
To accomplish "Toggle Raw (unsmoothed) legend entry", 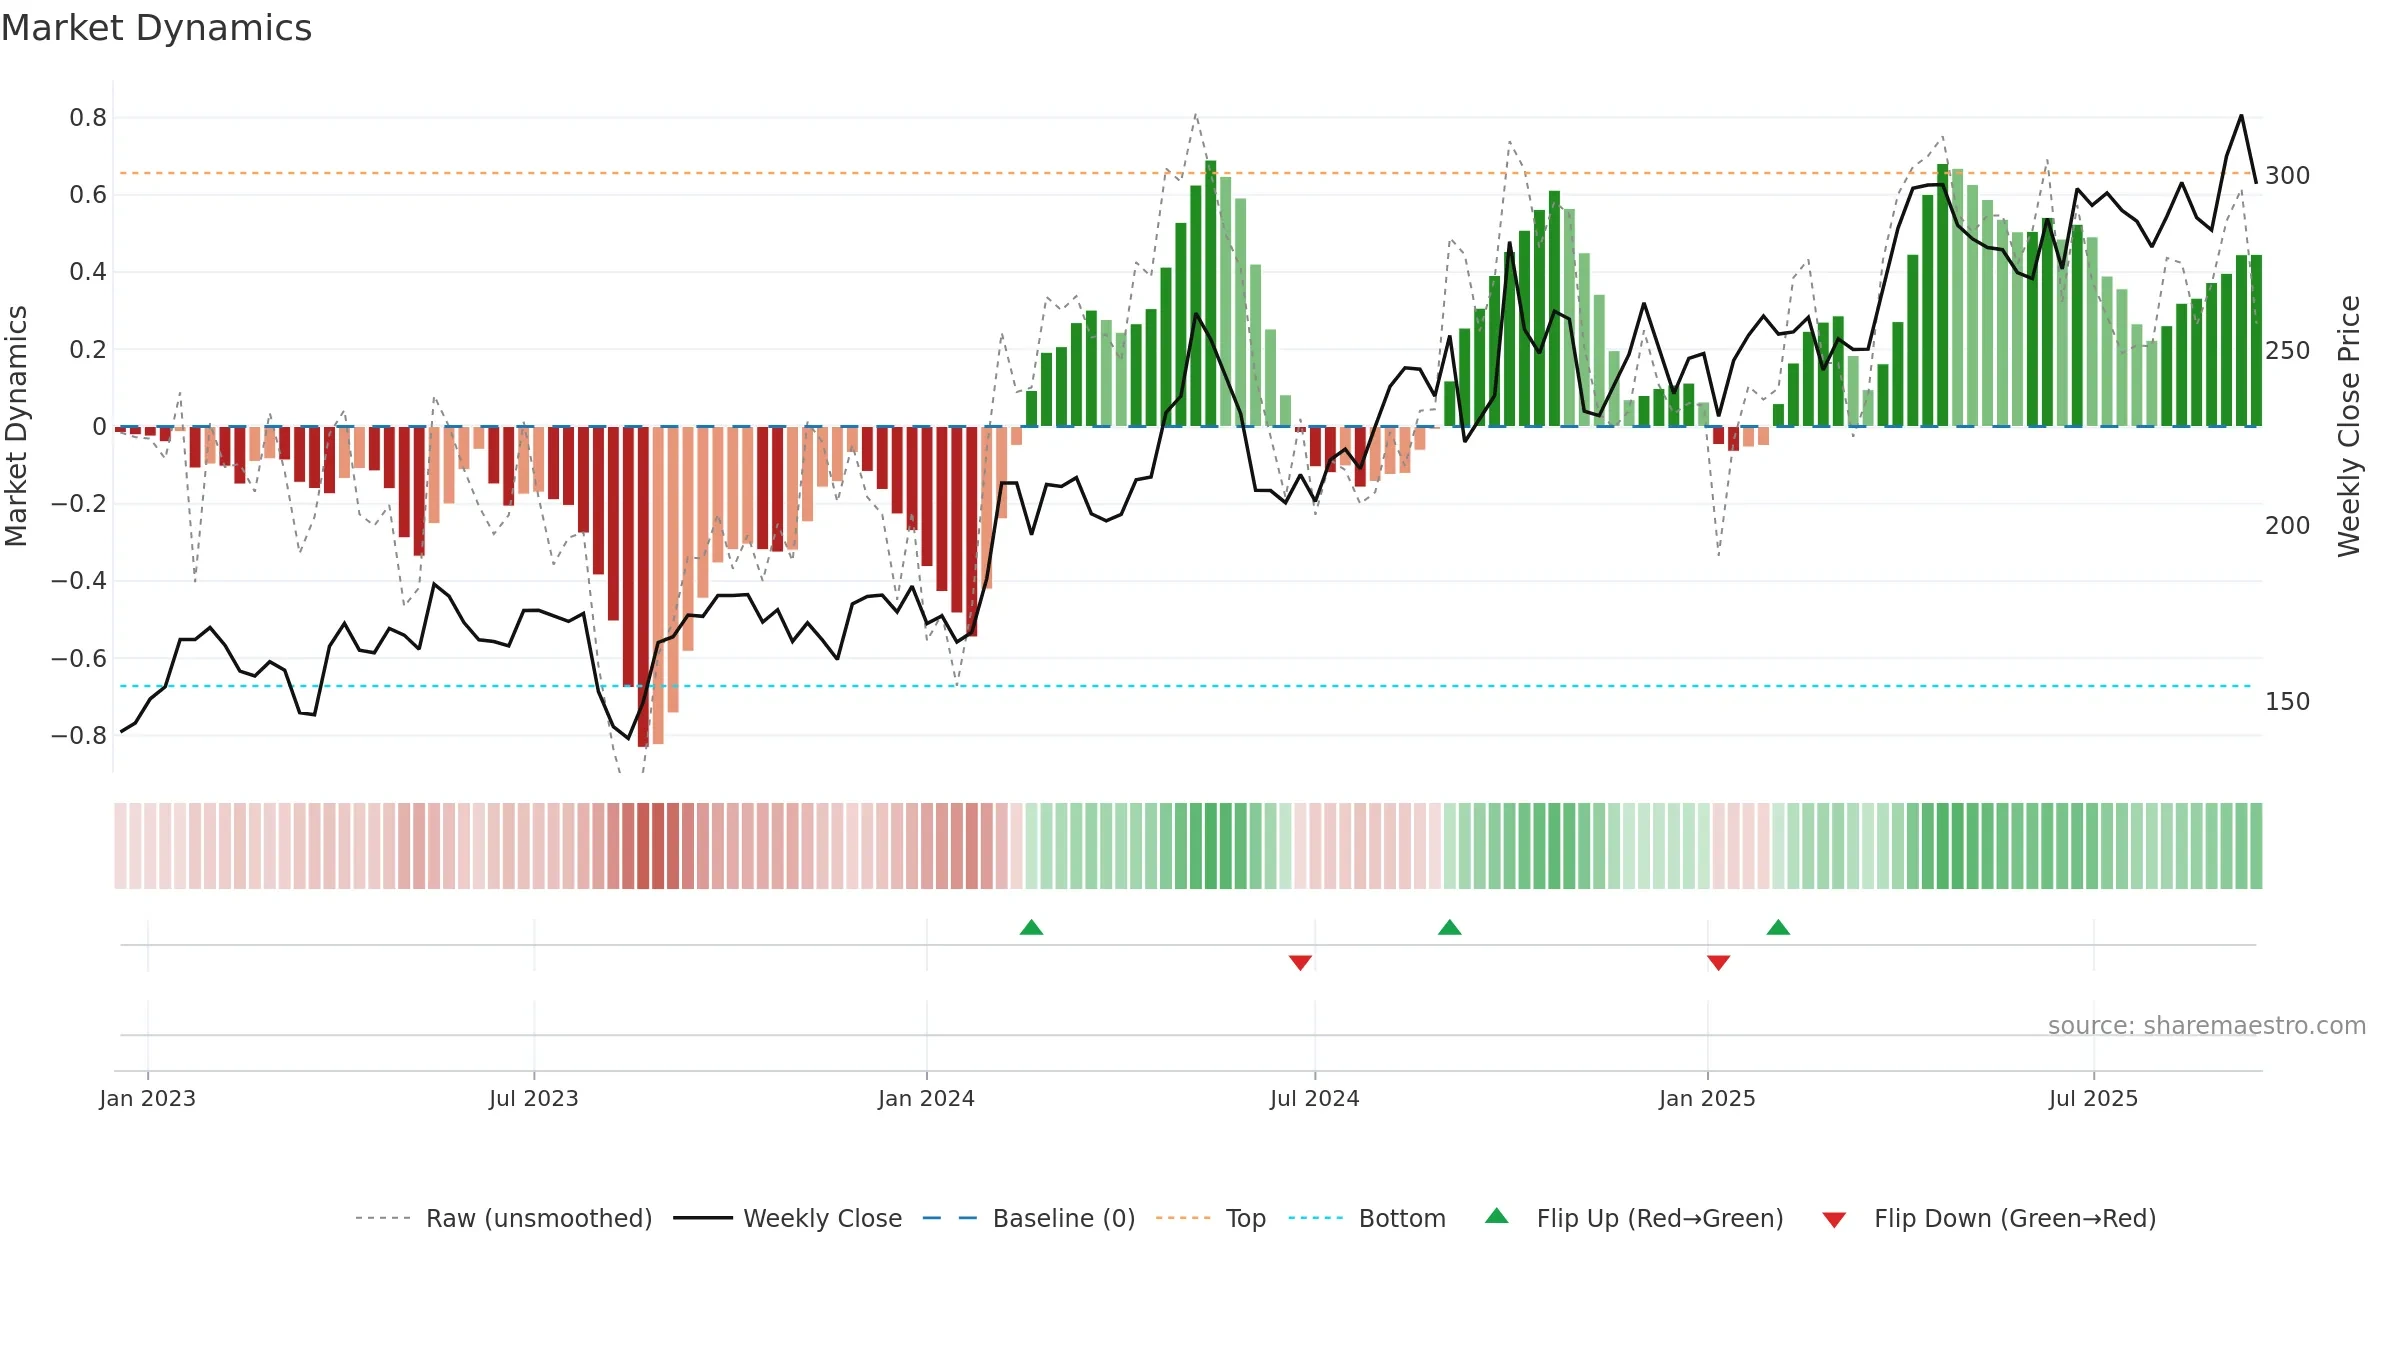I will tap(504, 1218).
